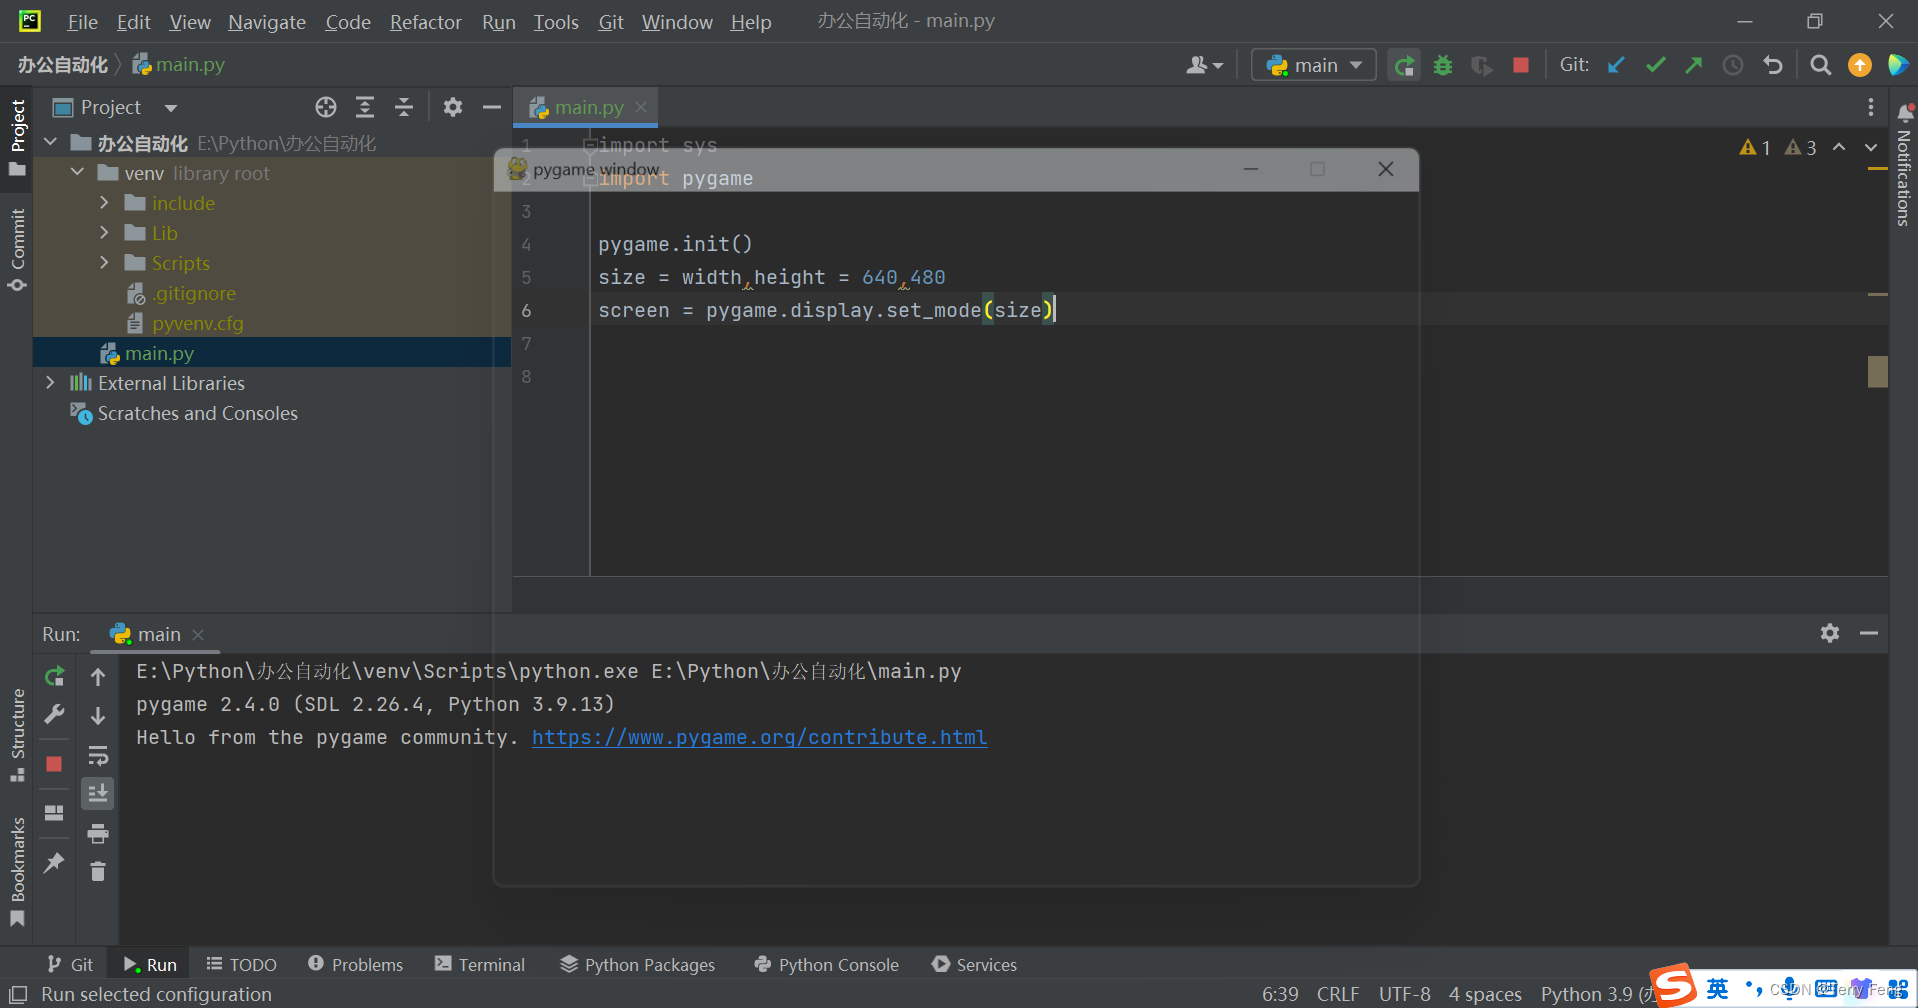Screen dimensions: 1918x1008
Task: Expand the include folder
Action: [x=104, y=203]
